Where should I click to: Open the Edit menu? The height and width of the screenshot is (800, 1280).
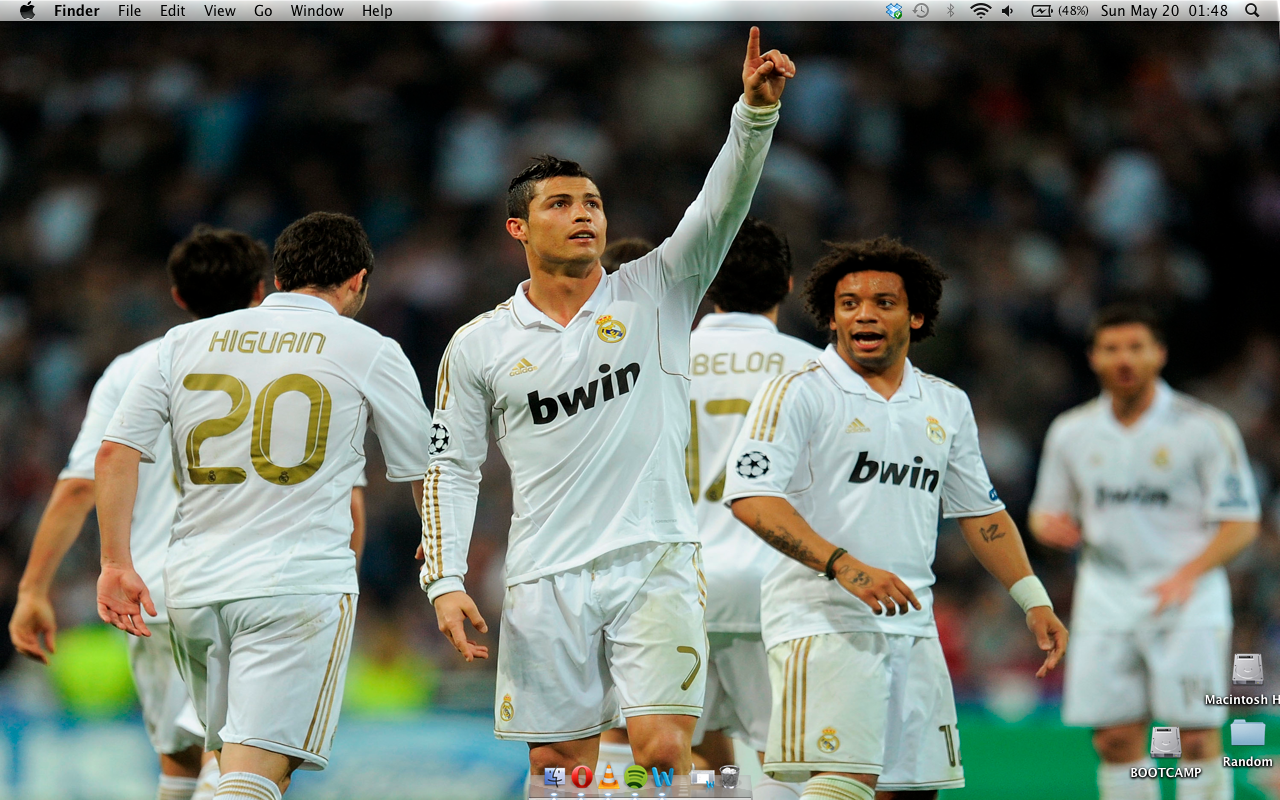pos(172,11)
